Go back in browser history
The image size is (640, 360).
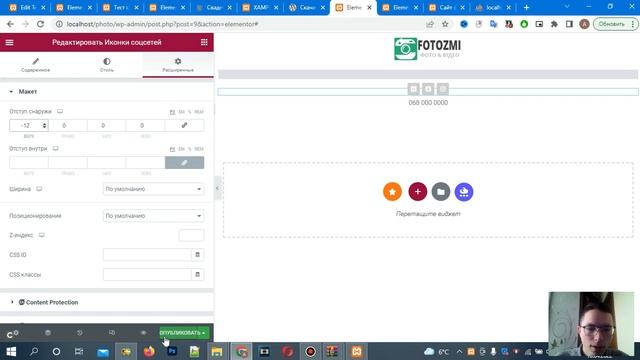[x=10, y=24]
